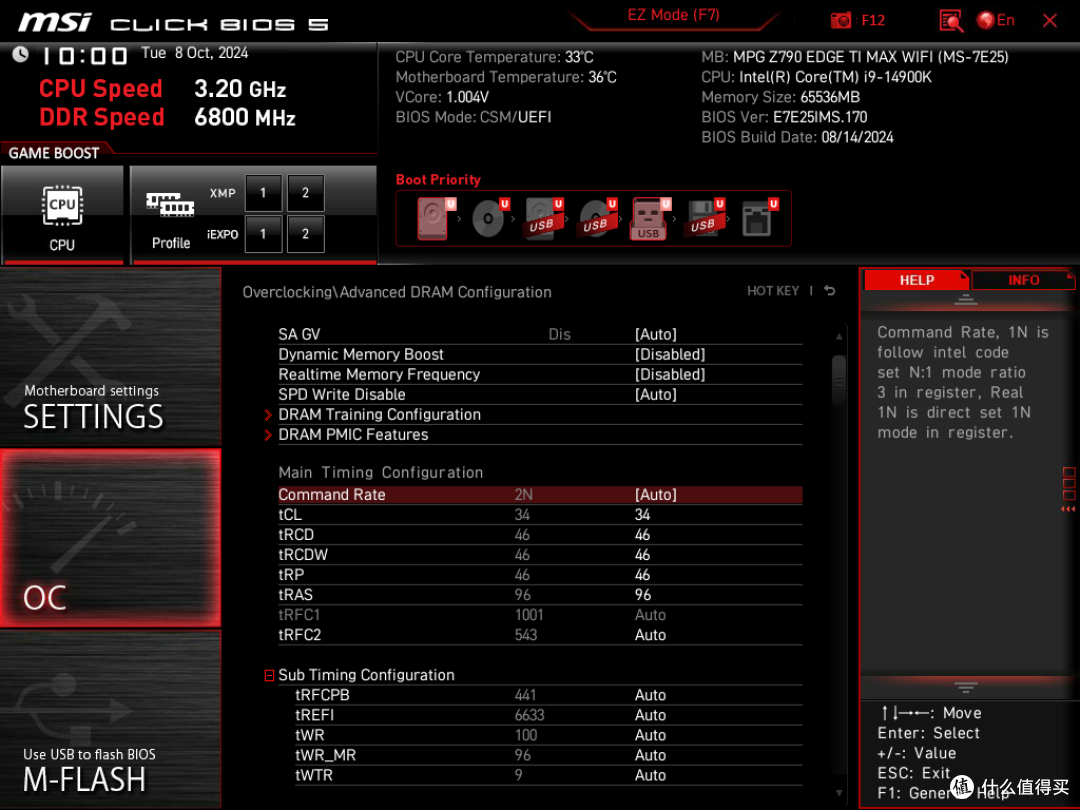The height and width of the screenshot is (810, 1080).
Task: Click the settings list scrollbar thumb
Action: coord(838,380)
